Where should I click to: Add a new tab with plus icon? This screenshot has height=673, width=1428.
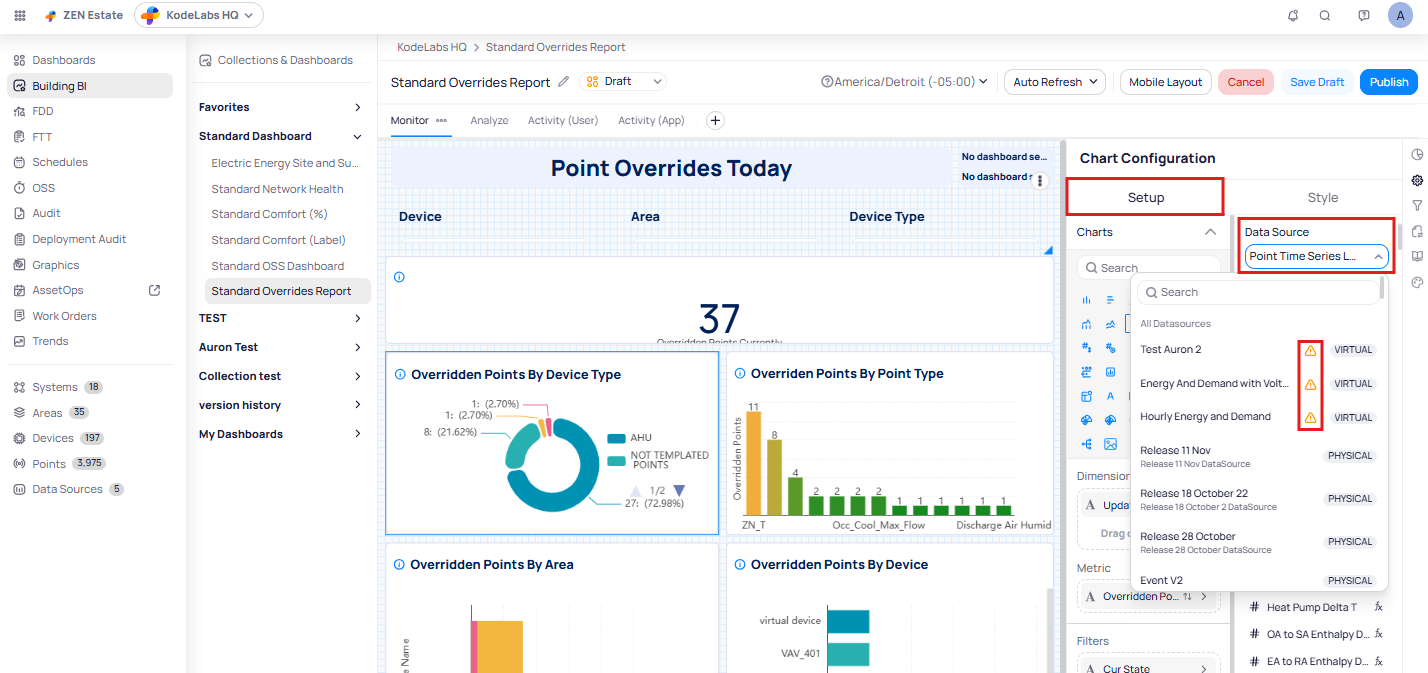[715, 120]
